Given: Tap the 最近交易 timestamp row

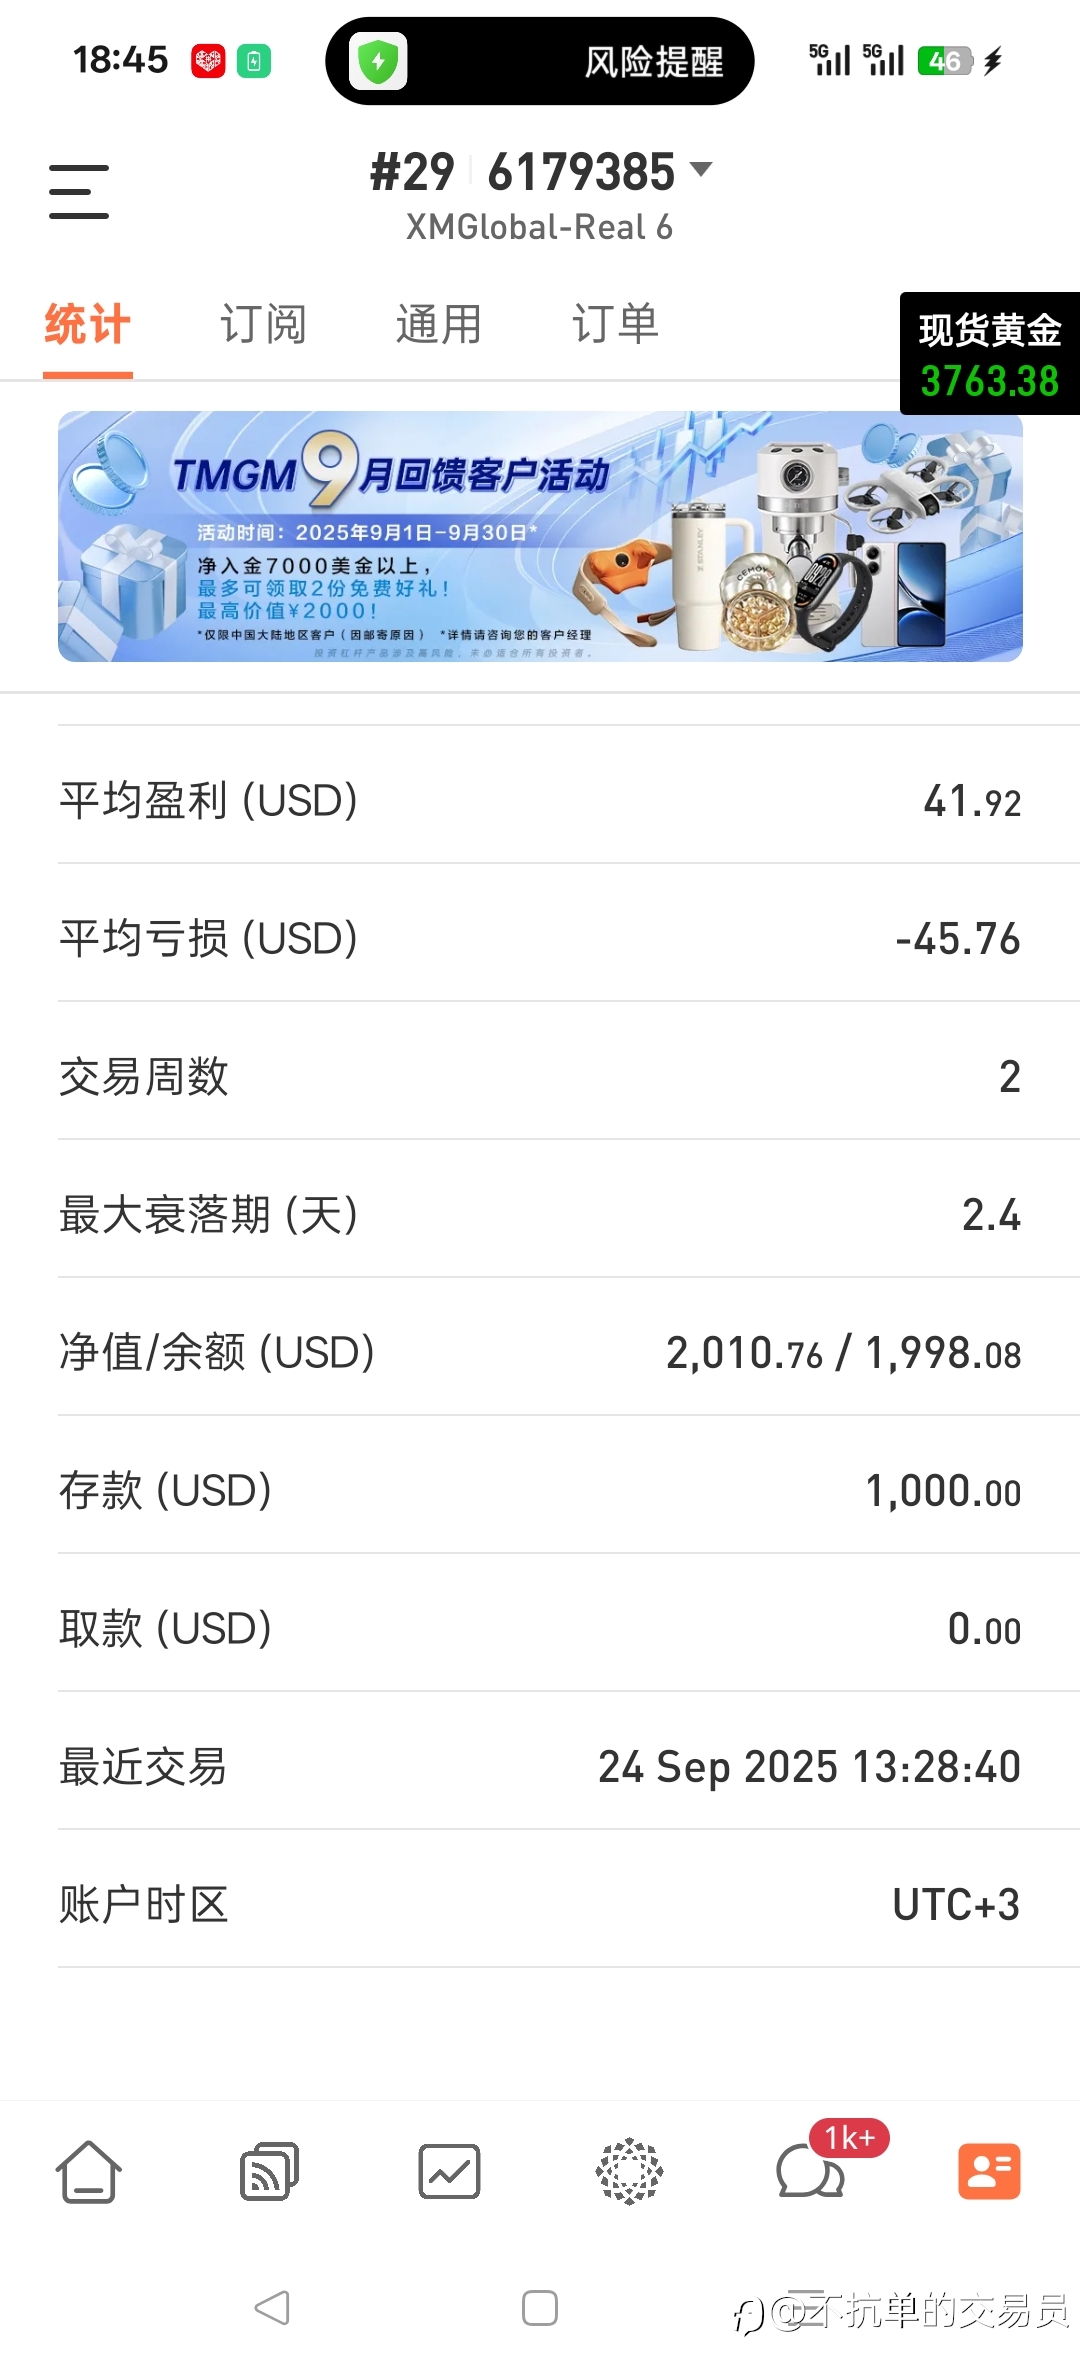Looking at the screenshot, I should 540,1767.
